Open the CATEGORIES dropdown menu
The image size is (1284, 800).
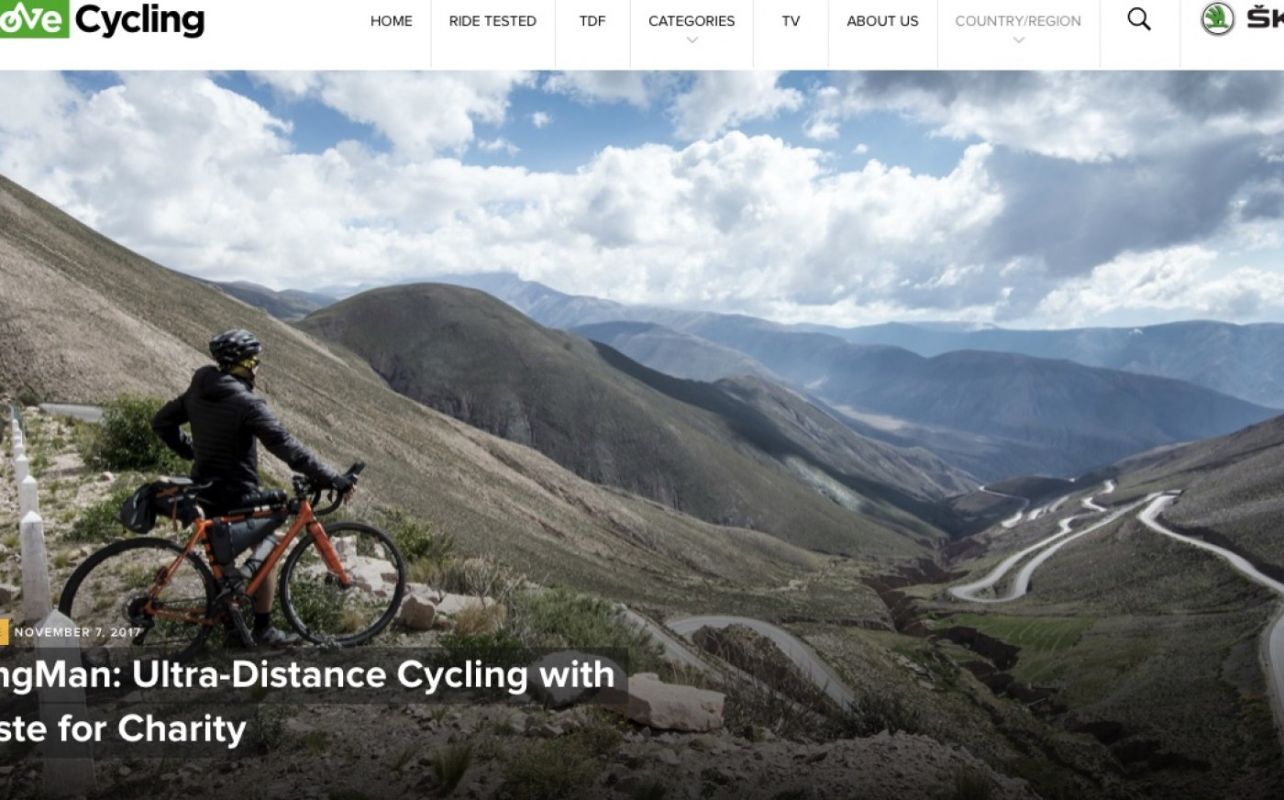[x=691, y=21]
